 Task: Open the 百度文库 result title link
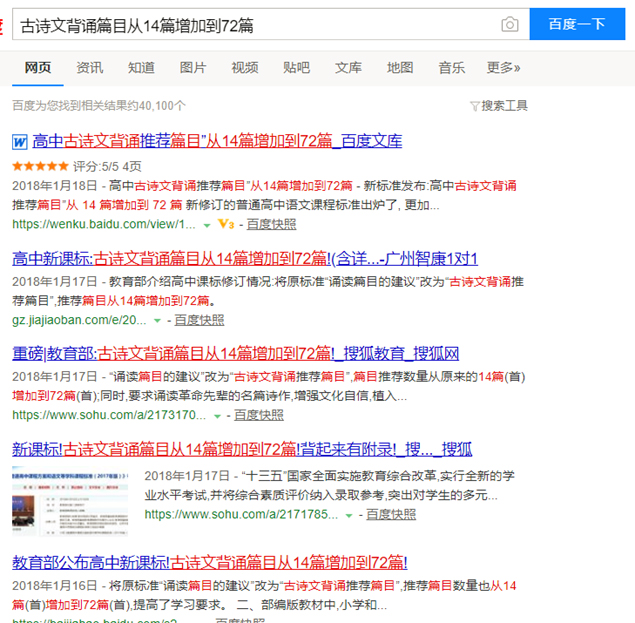pyautogui.click(x=217, y=141)
